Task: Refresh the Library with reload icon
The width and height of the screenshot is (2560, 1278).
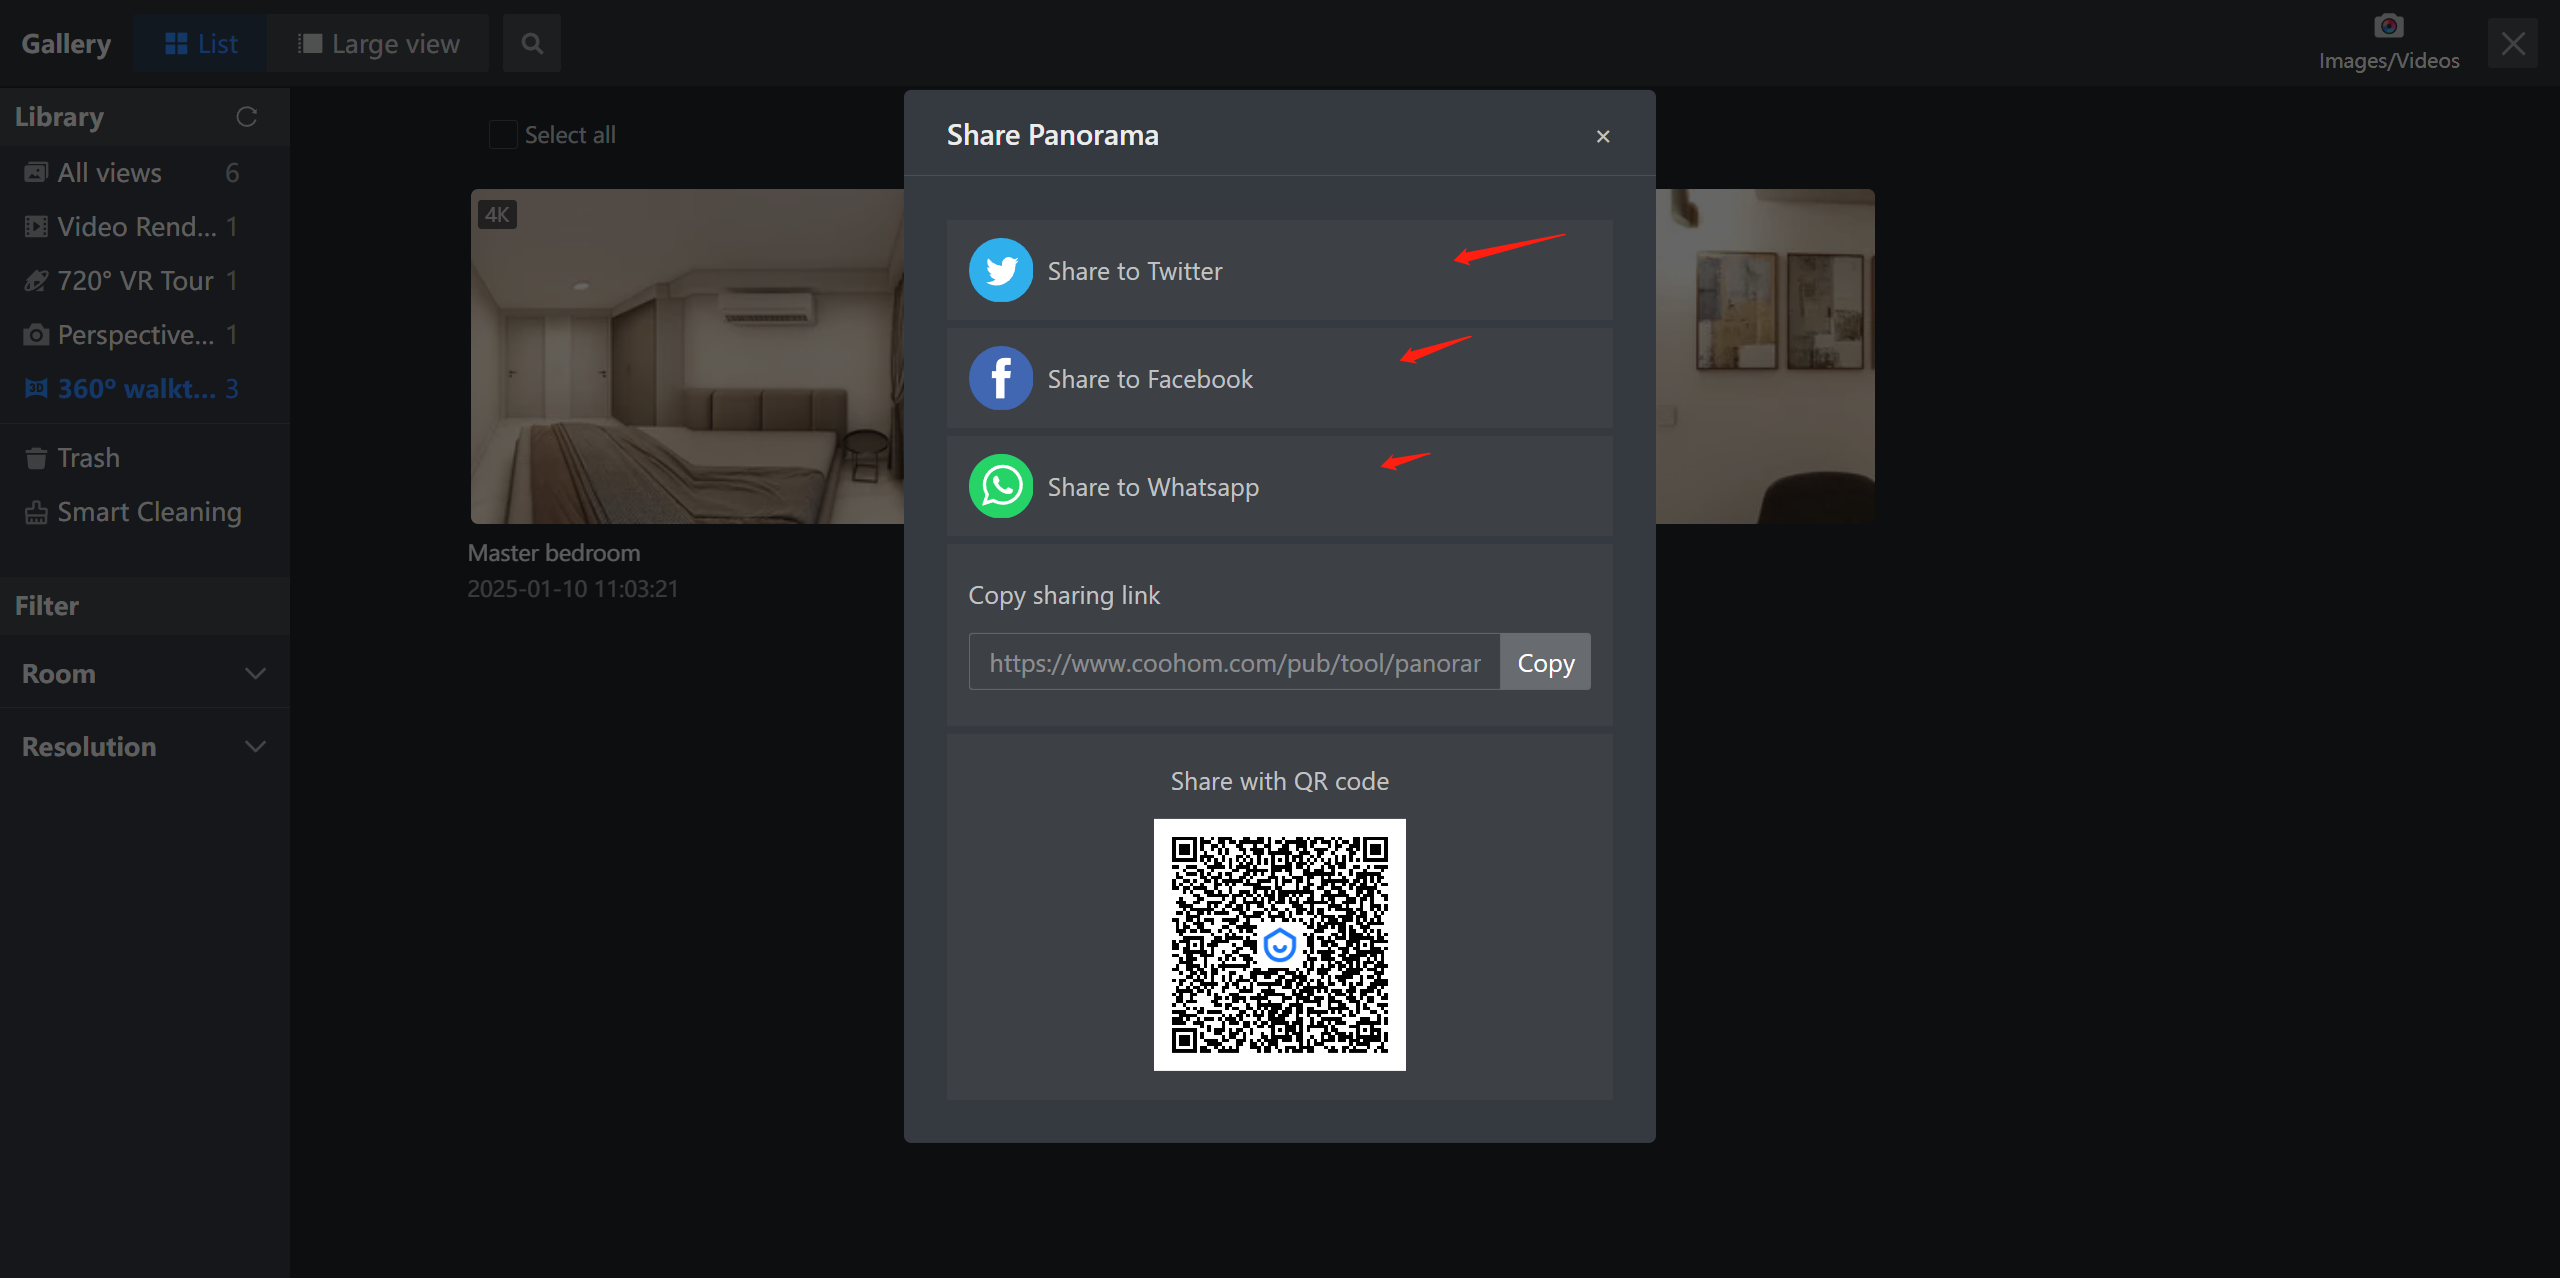Action: [x=246, y=117]
